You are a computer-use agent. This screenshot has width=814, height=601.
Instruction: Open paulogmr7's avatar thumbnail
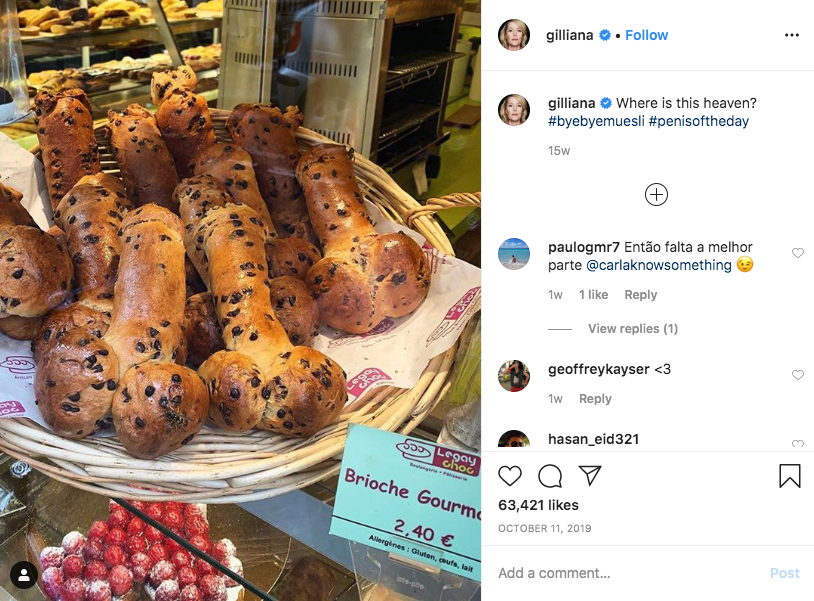(514, 254)
